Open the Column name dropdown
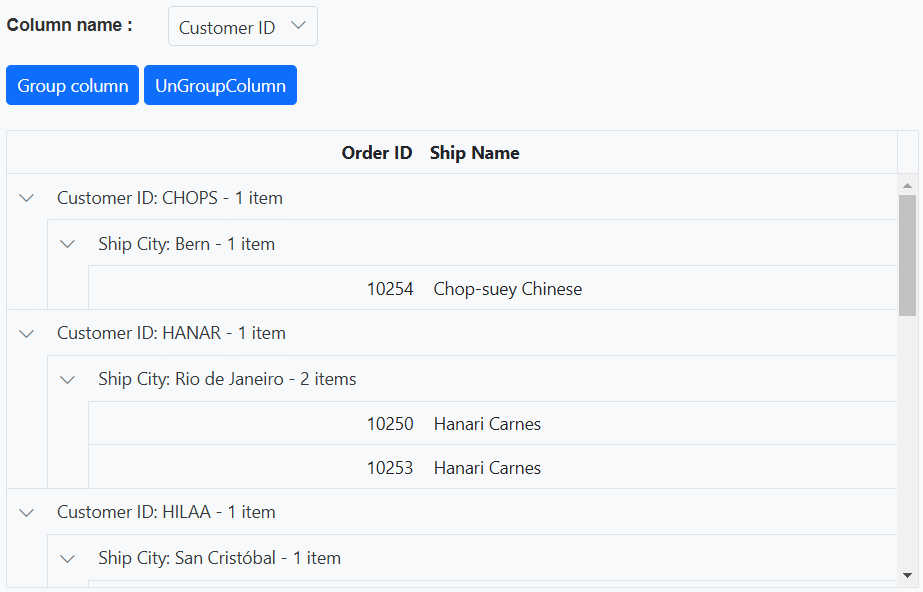The width and height of the screenshot is (923, 592). click(243, 27)
